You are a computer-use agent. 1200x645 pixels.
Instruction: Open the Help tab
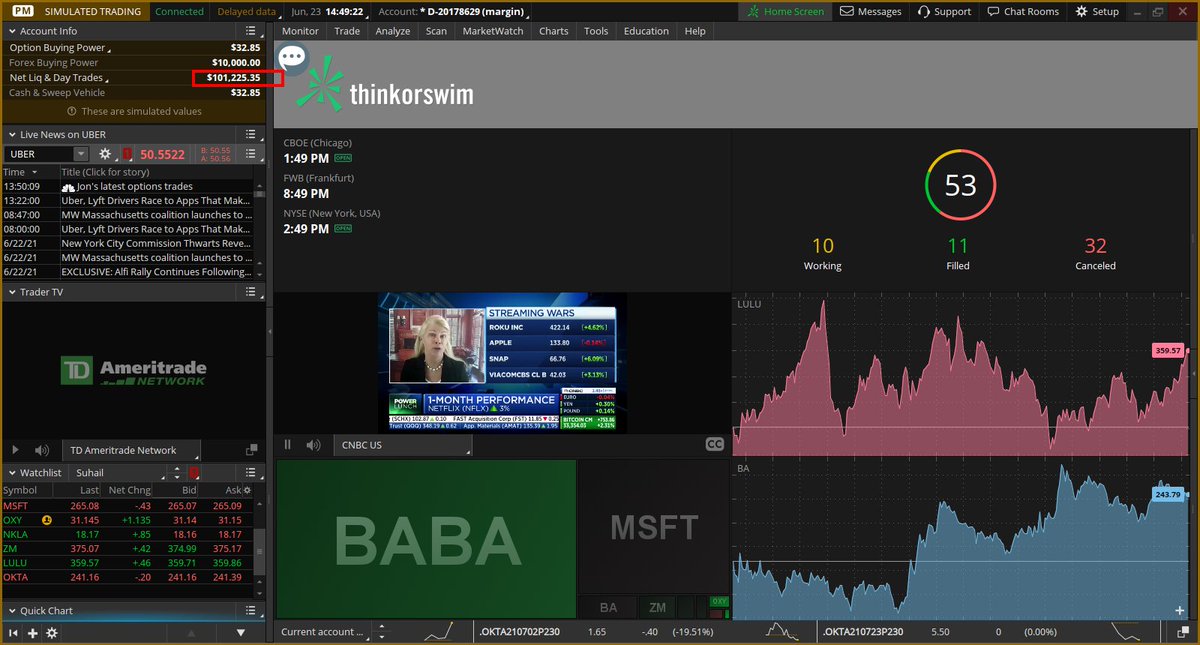(695, 31)
